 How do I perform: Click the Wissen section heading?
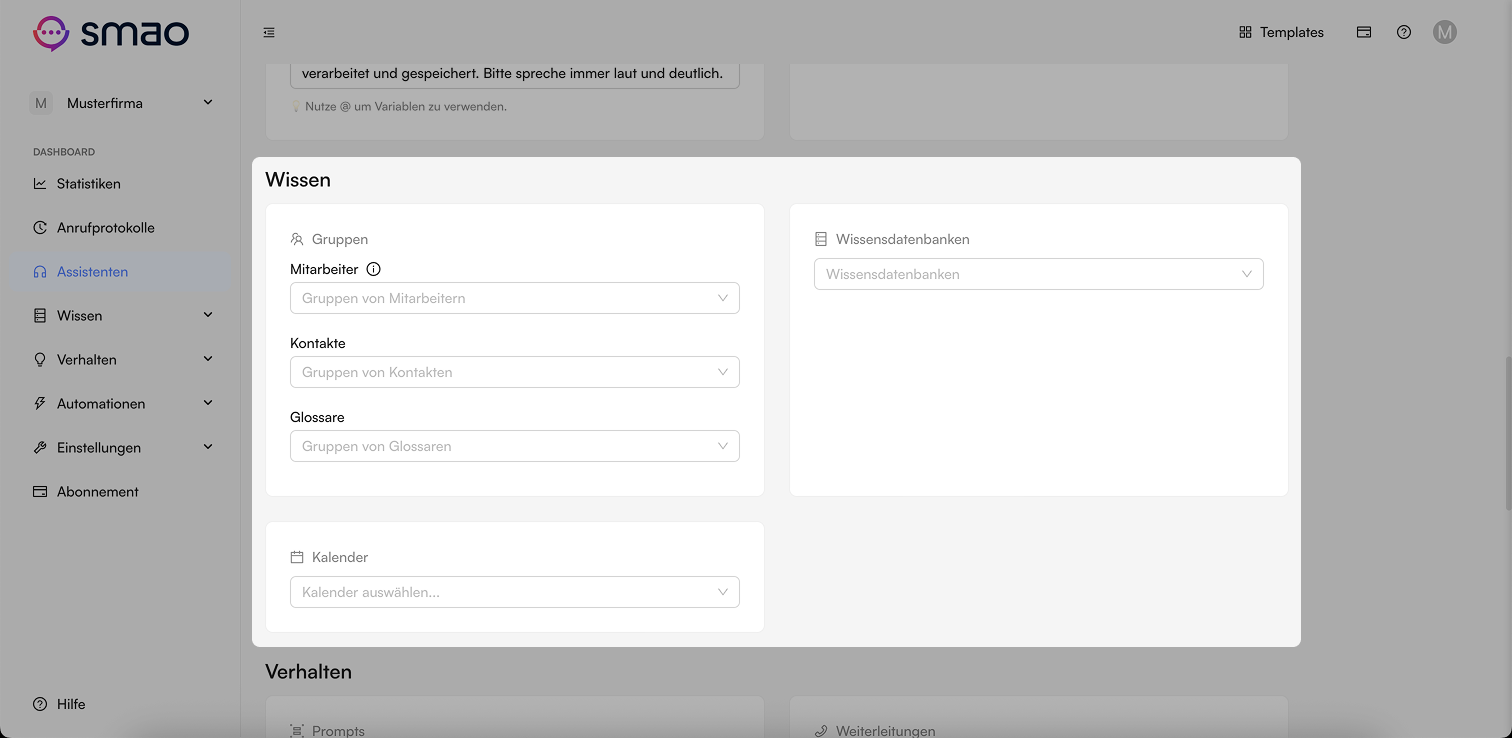point(298,180)
